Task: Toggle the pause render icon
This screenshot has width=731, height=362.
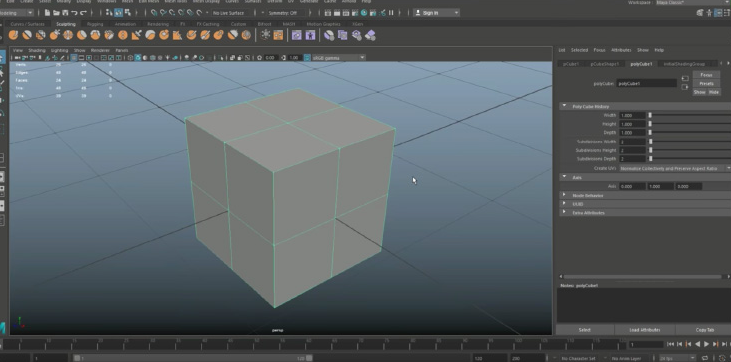Action: (x=391, y=13)
